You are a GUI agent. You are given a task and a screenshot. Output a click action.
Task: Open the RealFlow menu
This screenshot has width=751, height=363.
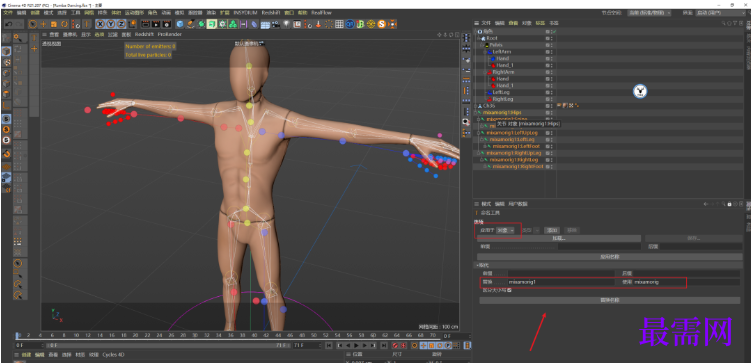point(321,12)
